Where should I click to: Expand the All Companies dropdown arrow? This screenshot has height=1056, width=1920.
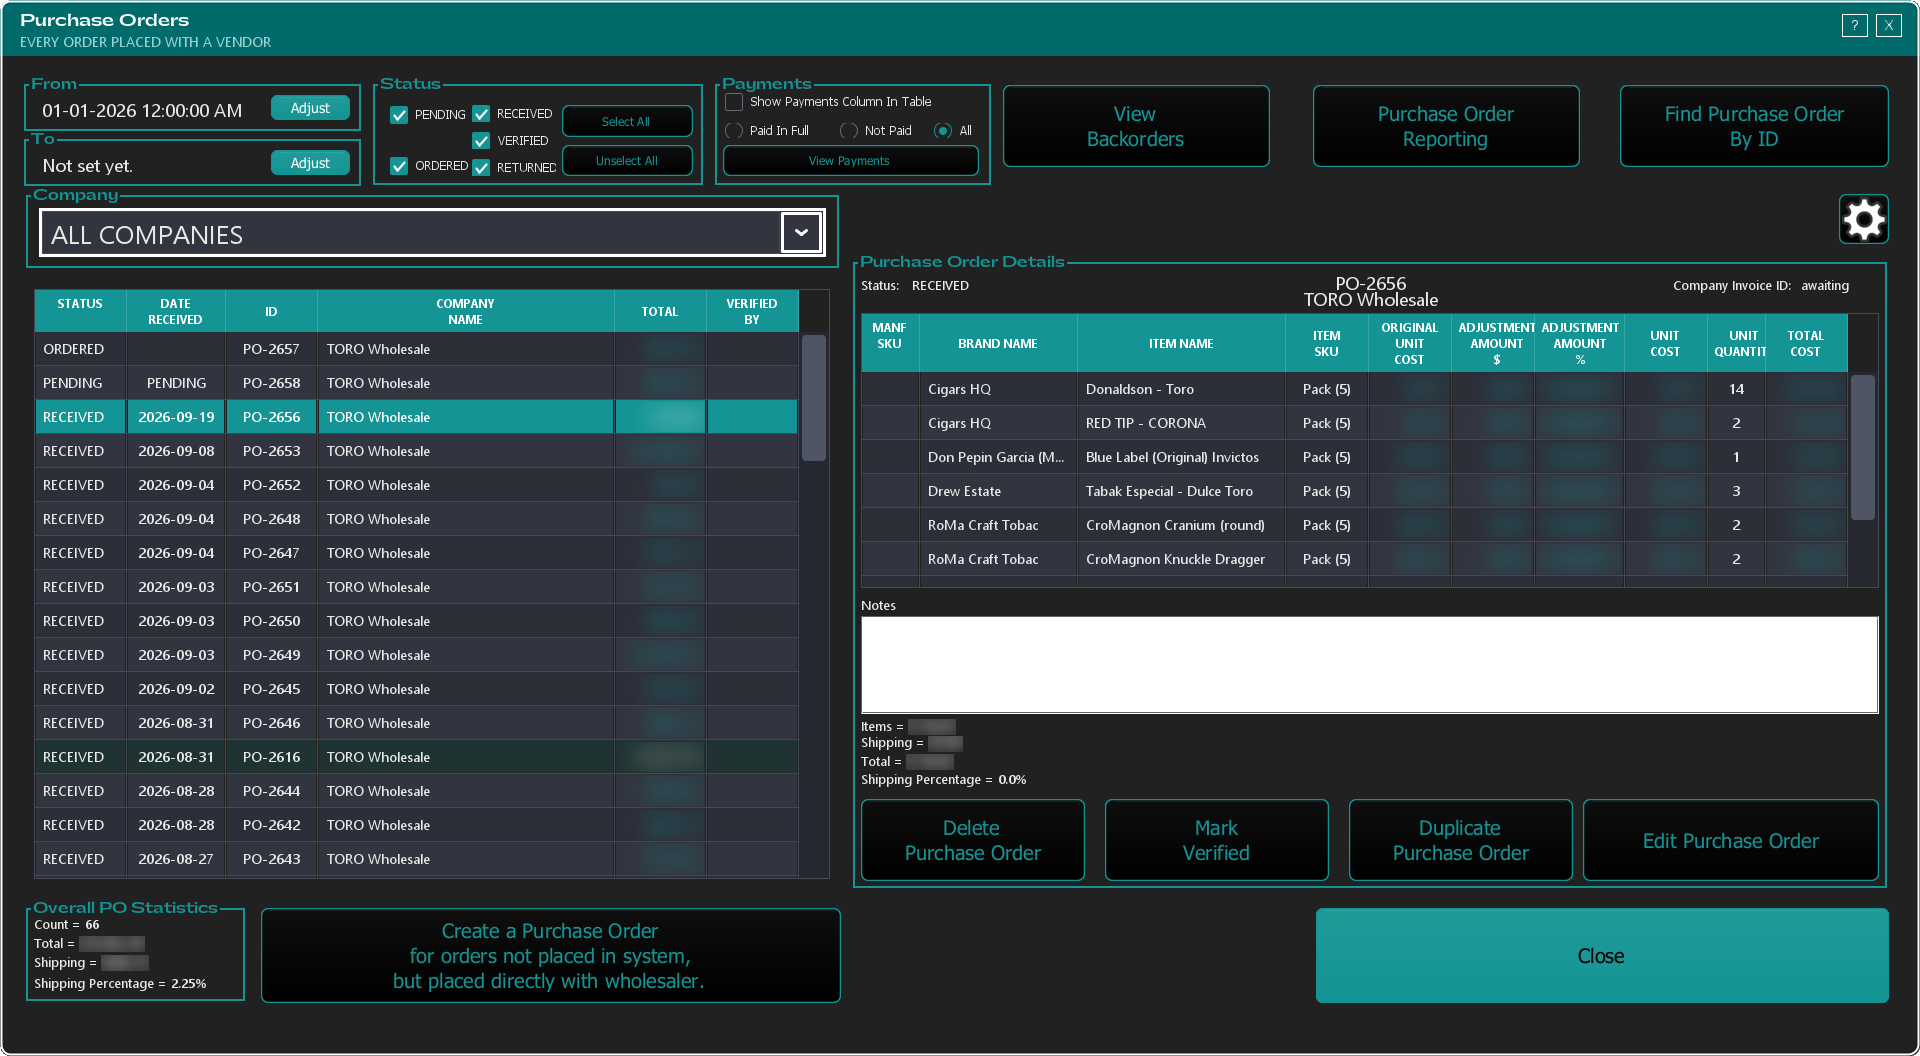(801, 233)
